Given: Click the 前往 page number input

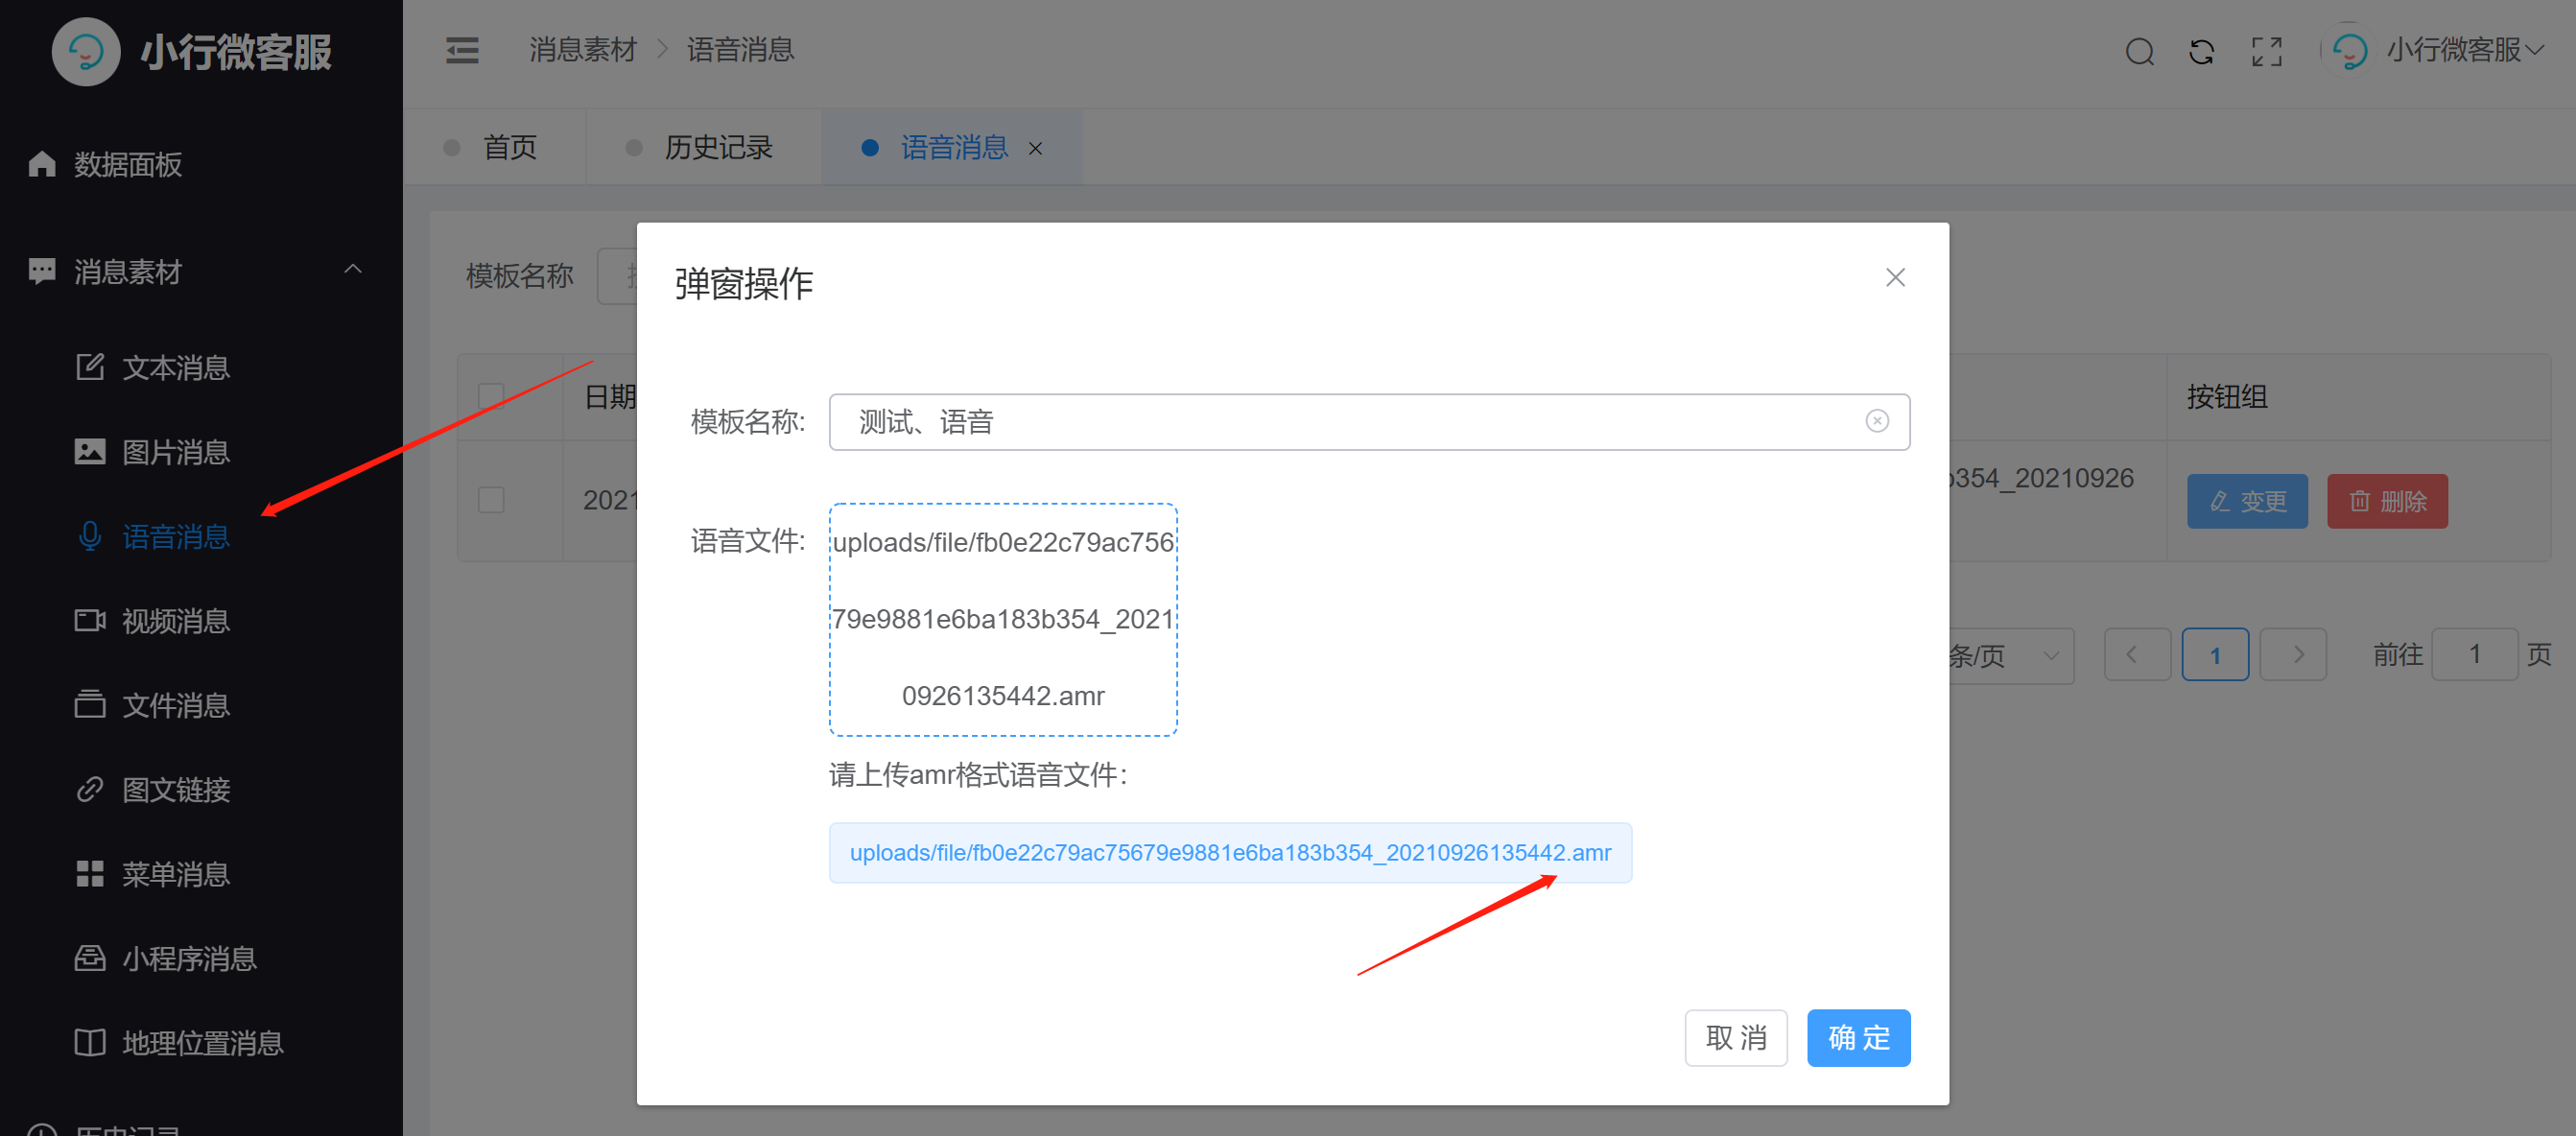Looking at the screenshot, I should 2474,655.
